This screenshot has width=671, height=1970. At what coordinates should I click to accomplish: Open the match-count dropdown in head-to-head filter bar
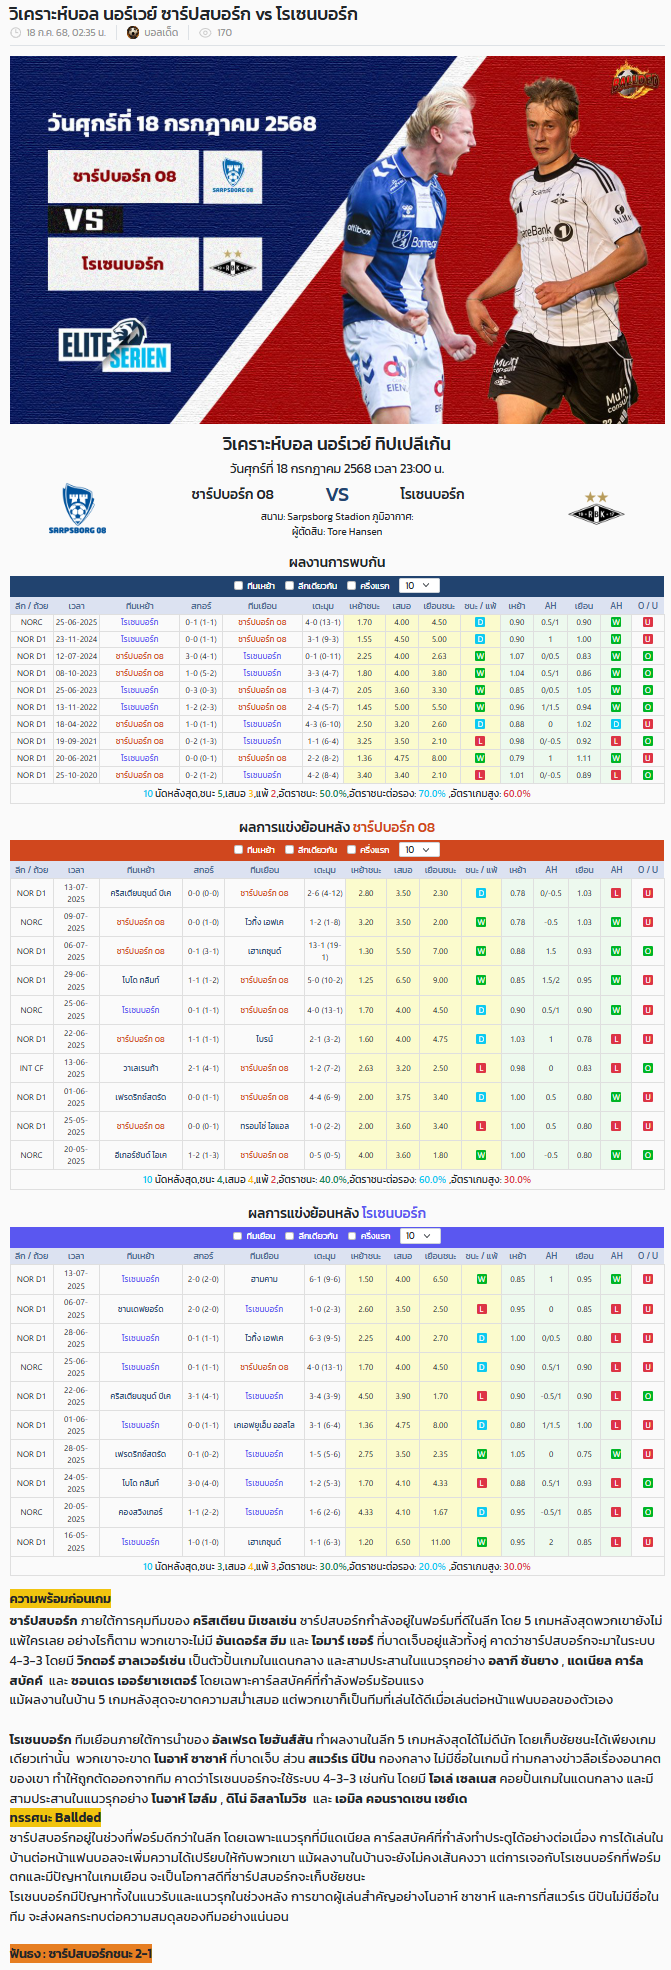click(x=418, y=586)
